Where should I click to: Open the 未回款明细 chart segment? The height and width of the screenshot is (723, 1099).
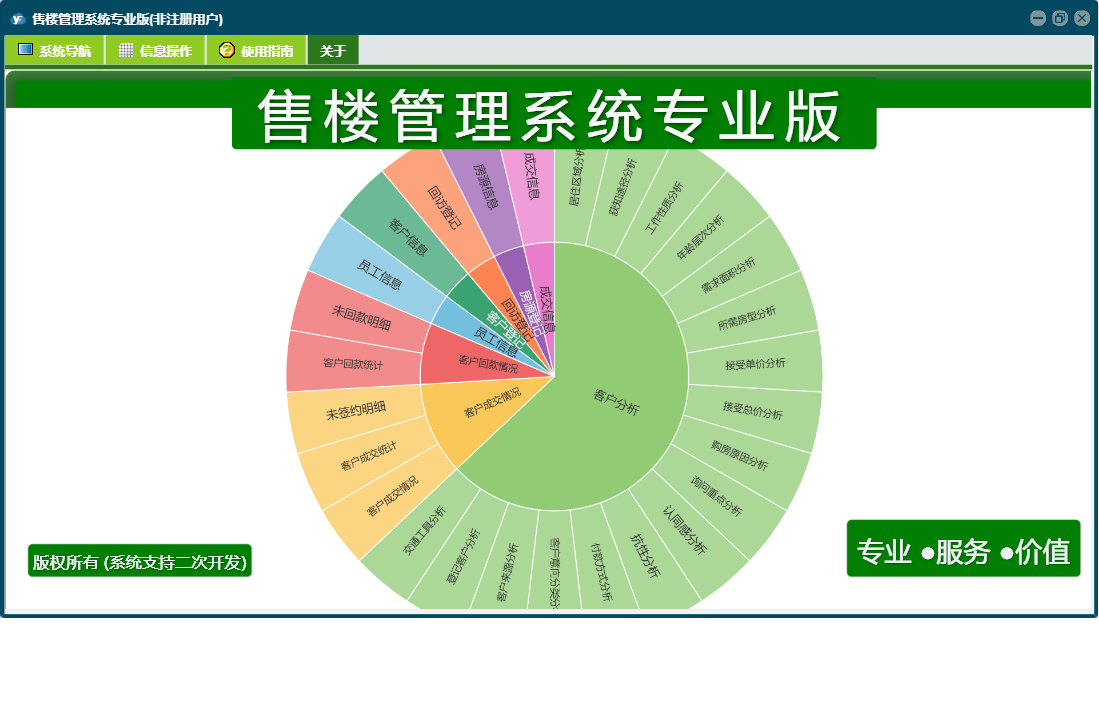(361, 317)
